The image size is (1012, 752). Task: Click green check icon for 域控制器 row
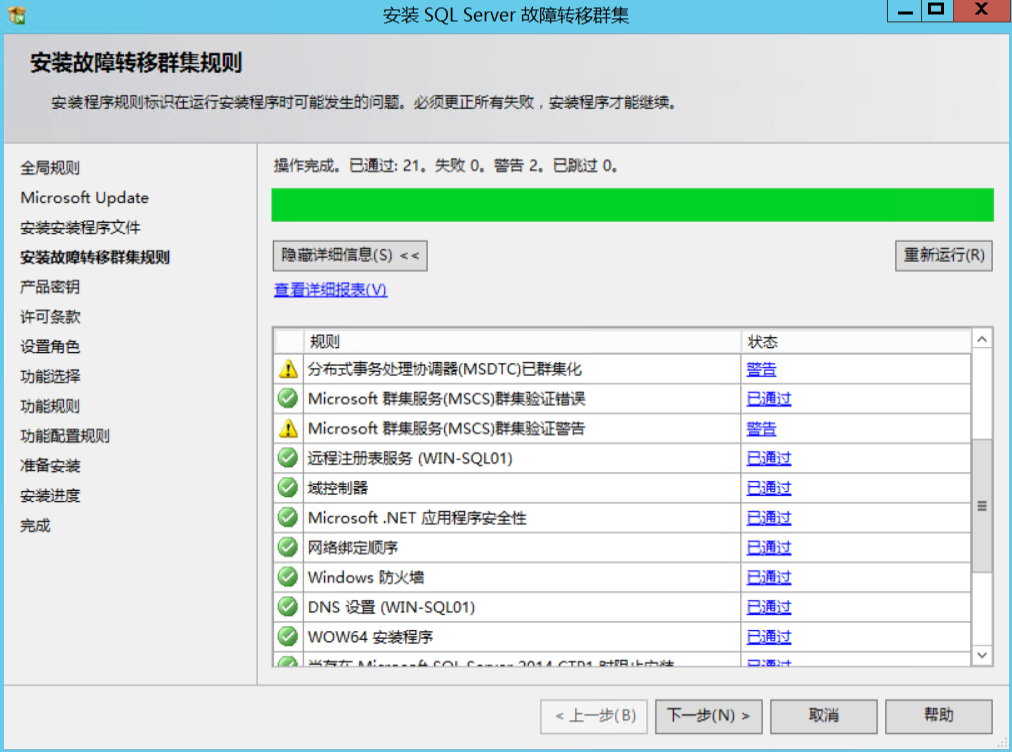(x=288, y=487)
